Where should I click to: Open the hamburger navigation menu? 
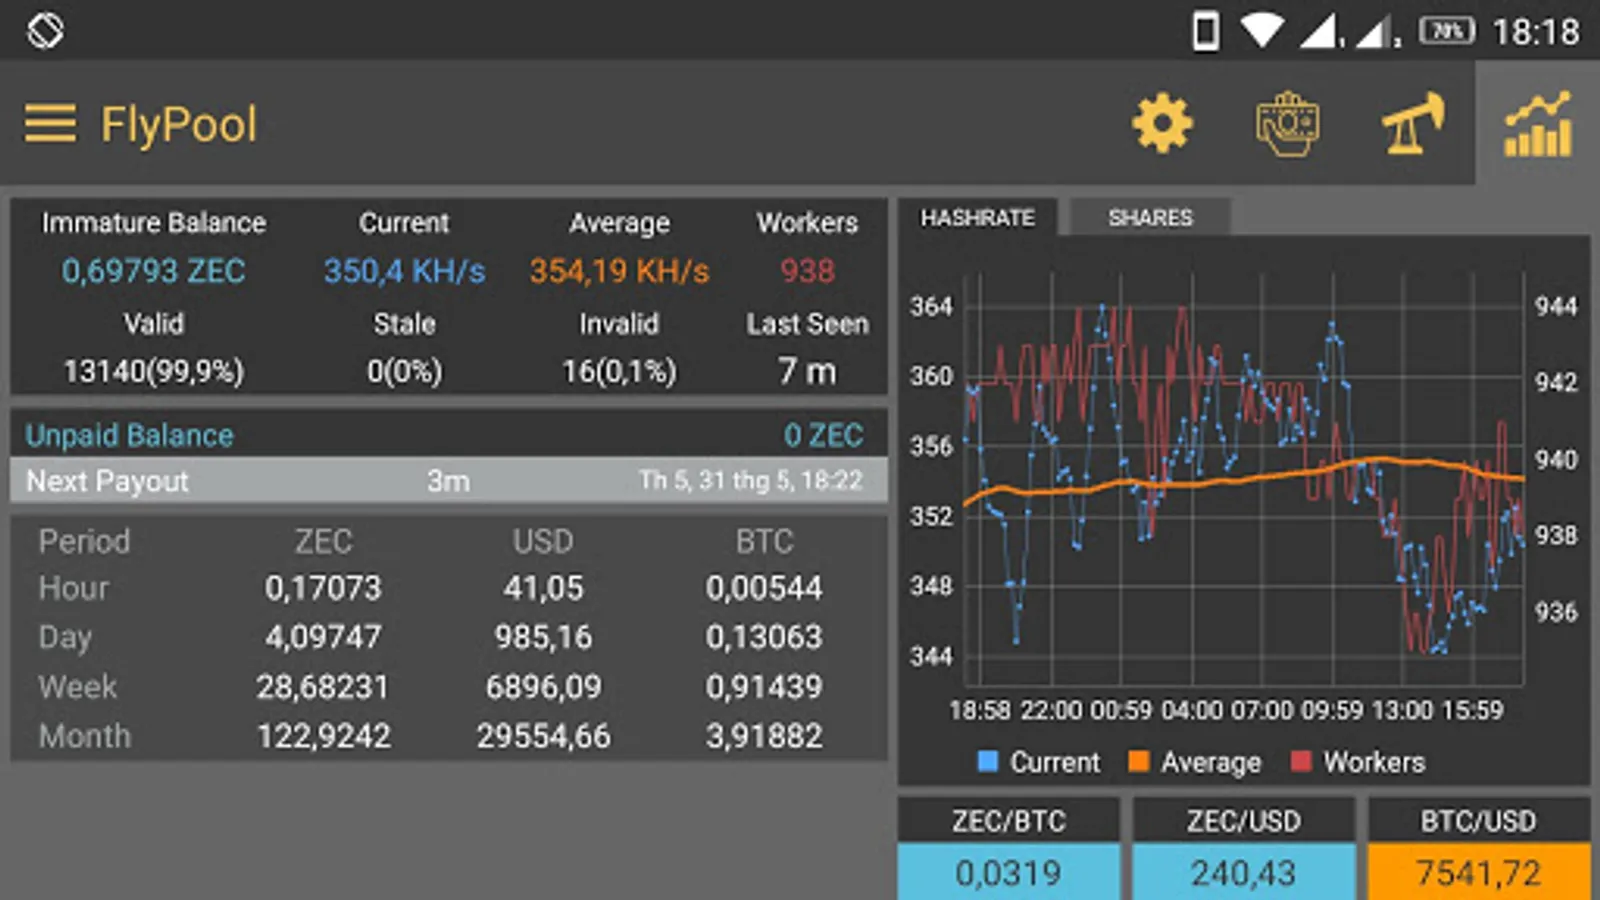[50, 124]
